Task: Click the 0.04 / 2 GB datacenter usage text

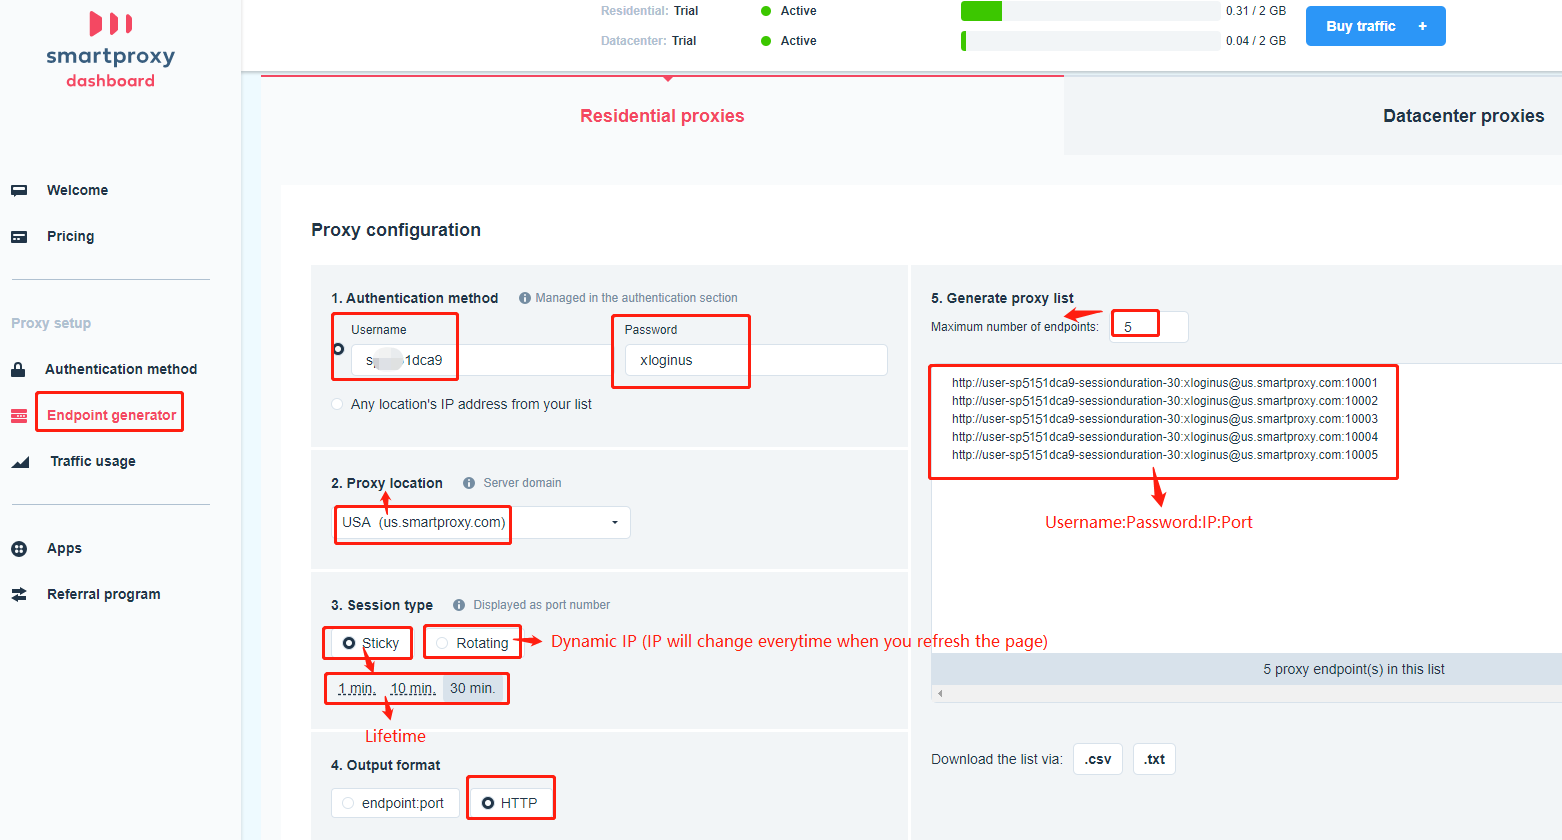Action: 1256,41
